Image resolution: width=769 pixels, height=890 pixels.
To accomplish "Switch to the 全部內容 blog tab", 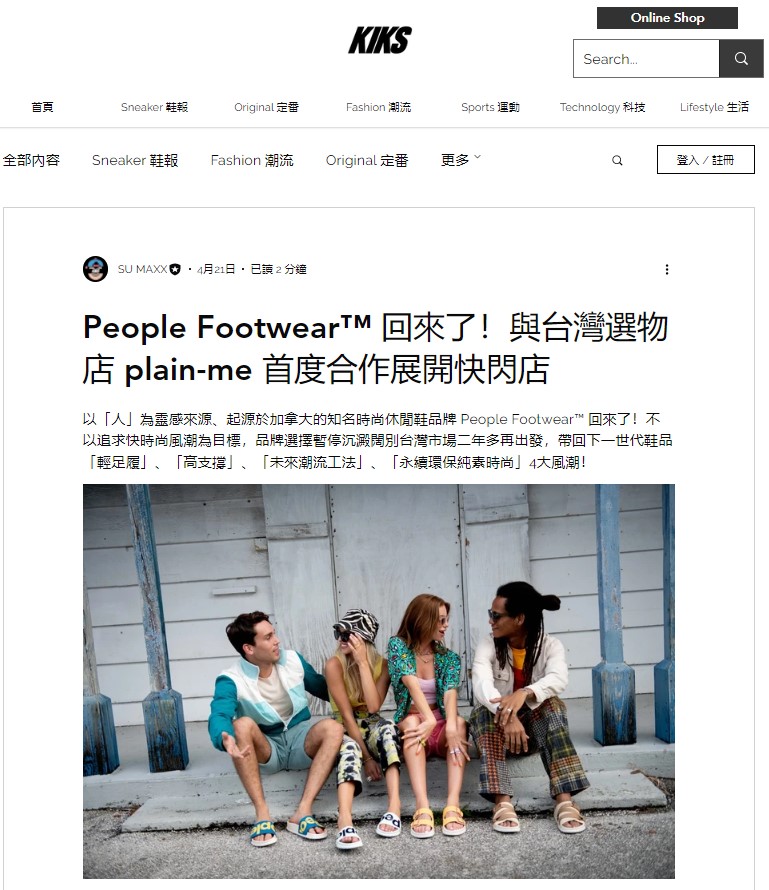I will click(31, 160).
